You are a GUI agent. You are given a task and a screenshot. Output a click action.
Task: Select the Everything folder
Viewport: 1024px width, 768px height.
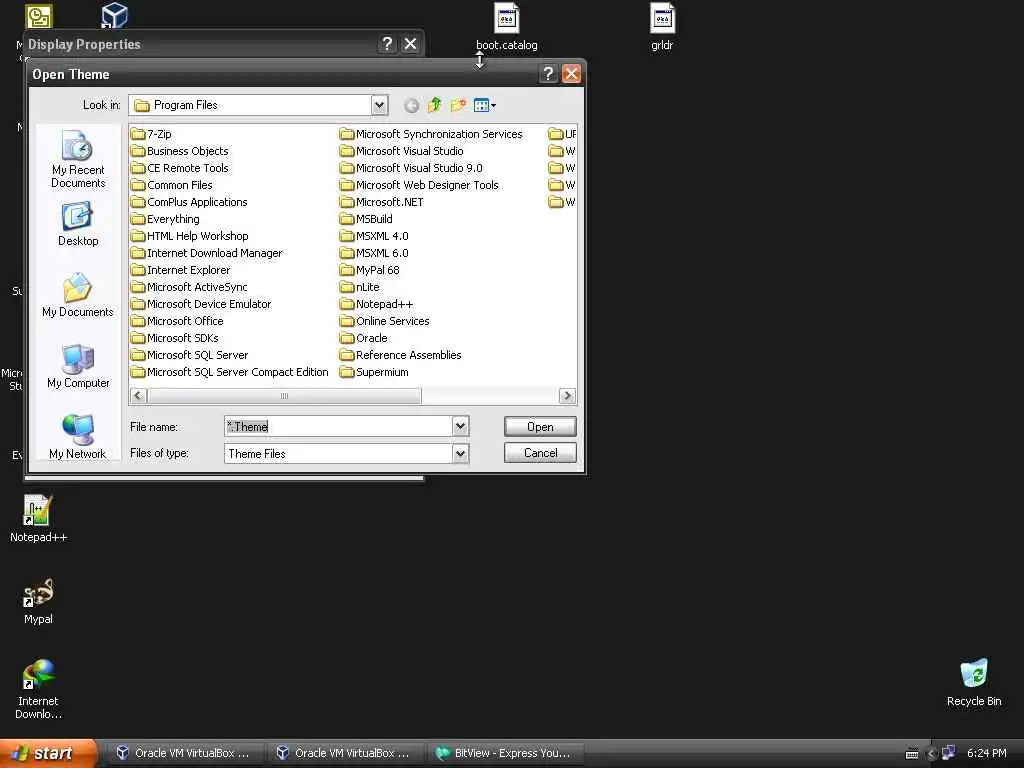[x=165, y=219]
